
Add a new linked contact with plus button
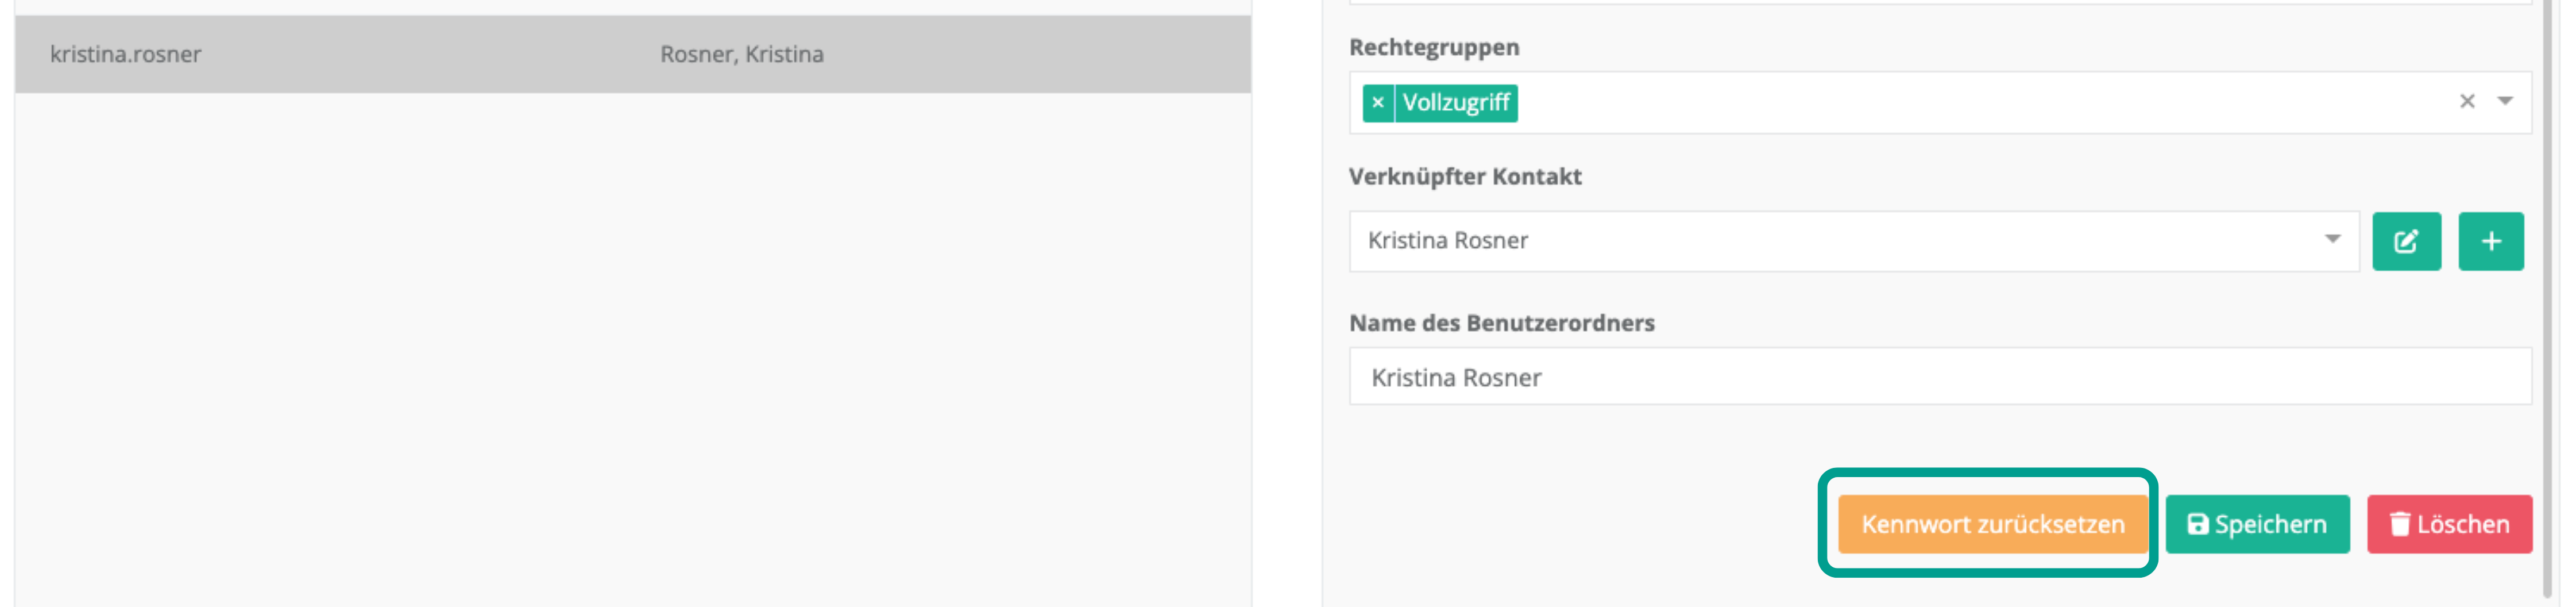pos(2491,241)
